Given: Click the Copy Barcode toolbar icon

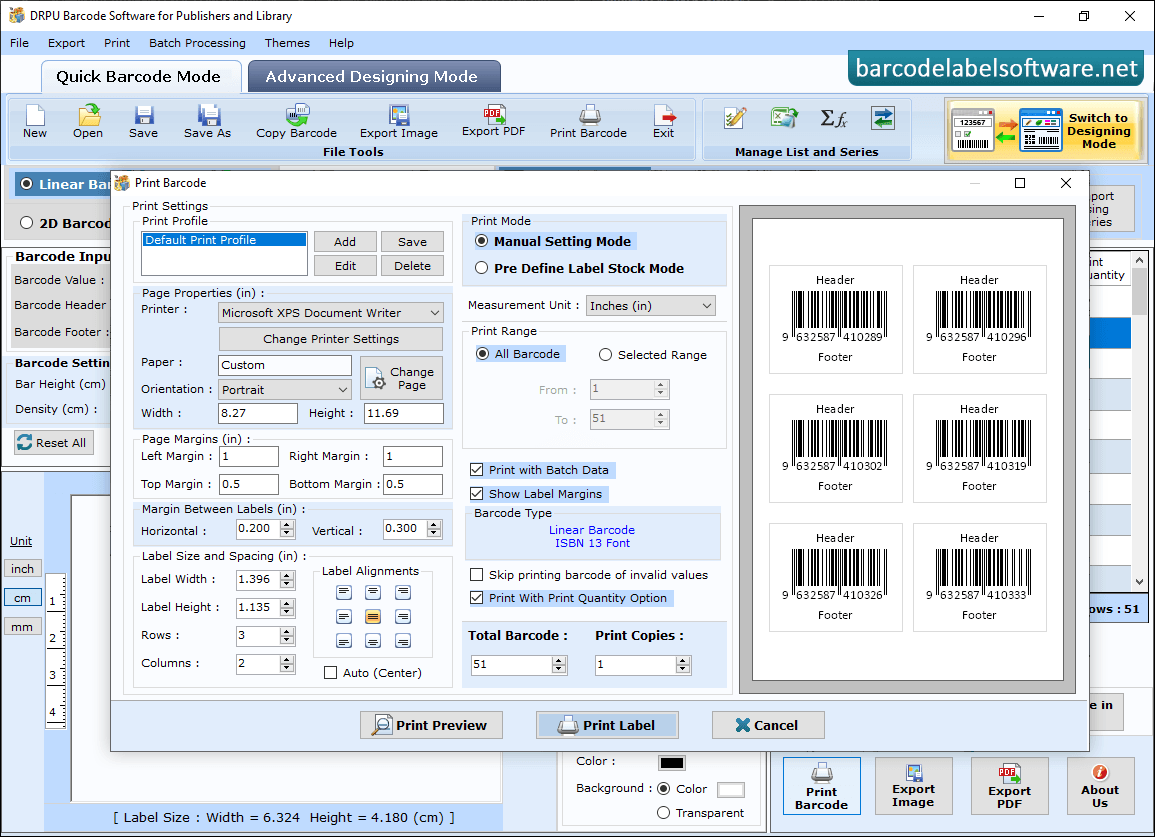Looking at the screenshot, I should pyautogui.click(x=296, y=122).
